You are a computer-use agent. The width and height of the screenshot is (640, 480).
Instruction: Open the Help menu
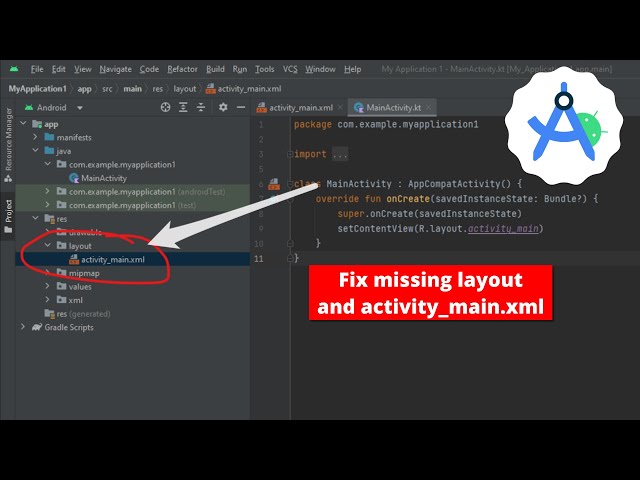tap(352, 69)
